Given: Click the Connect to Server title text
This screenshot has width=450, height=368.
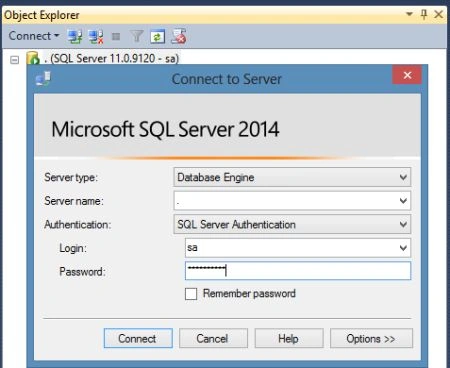Looking at the screenshot, I should pyautogui.click(x=227, y=79).
